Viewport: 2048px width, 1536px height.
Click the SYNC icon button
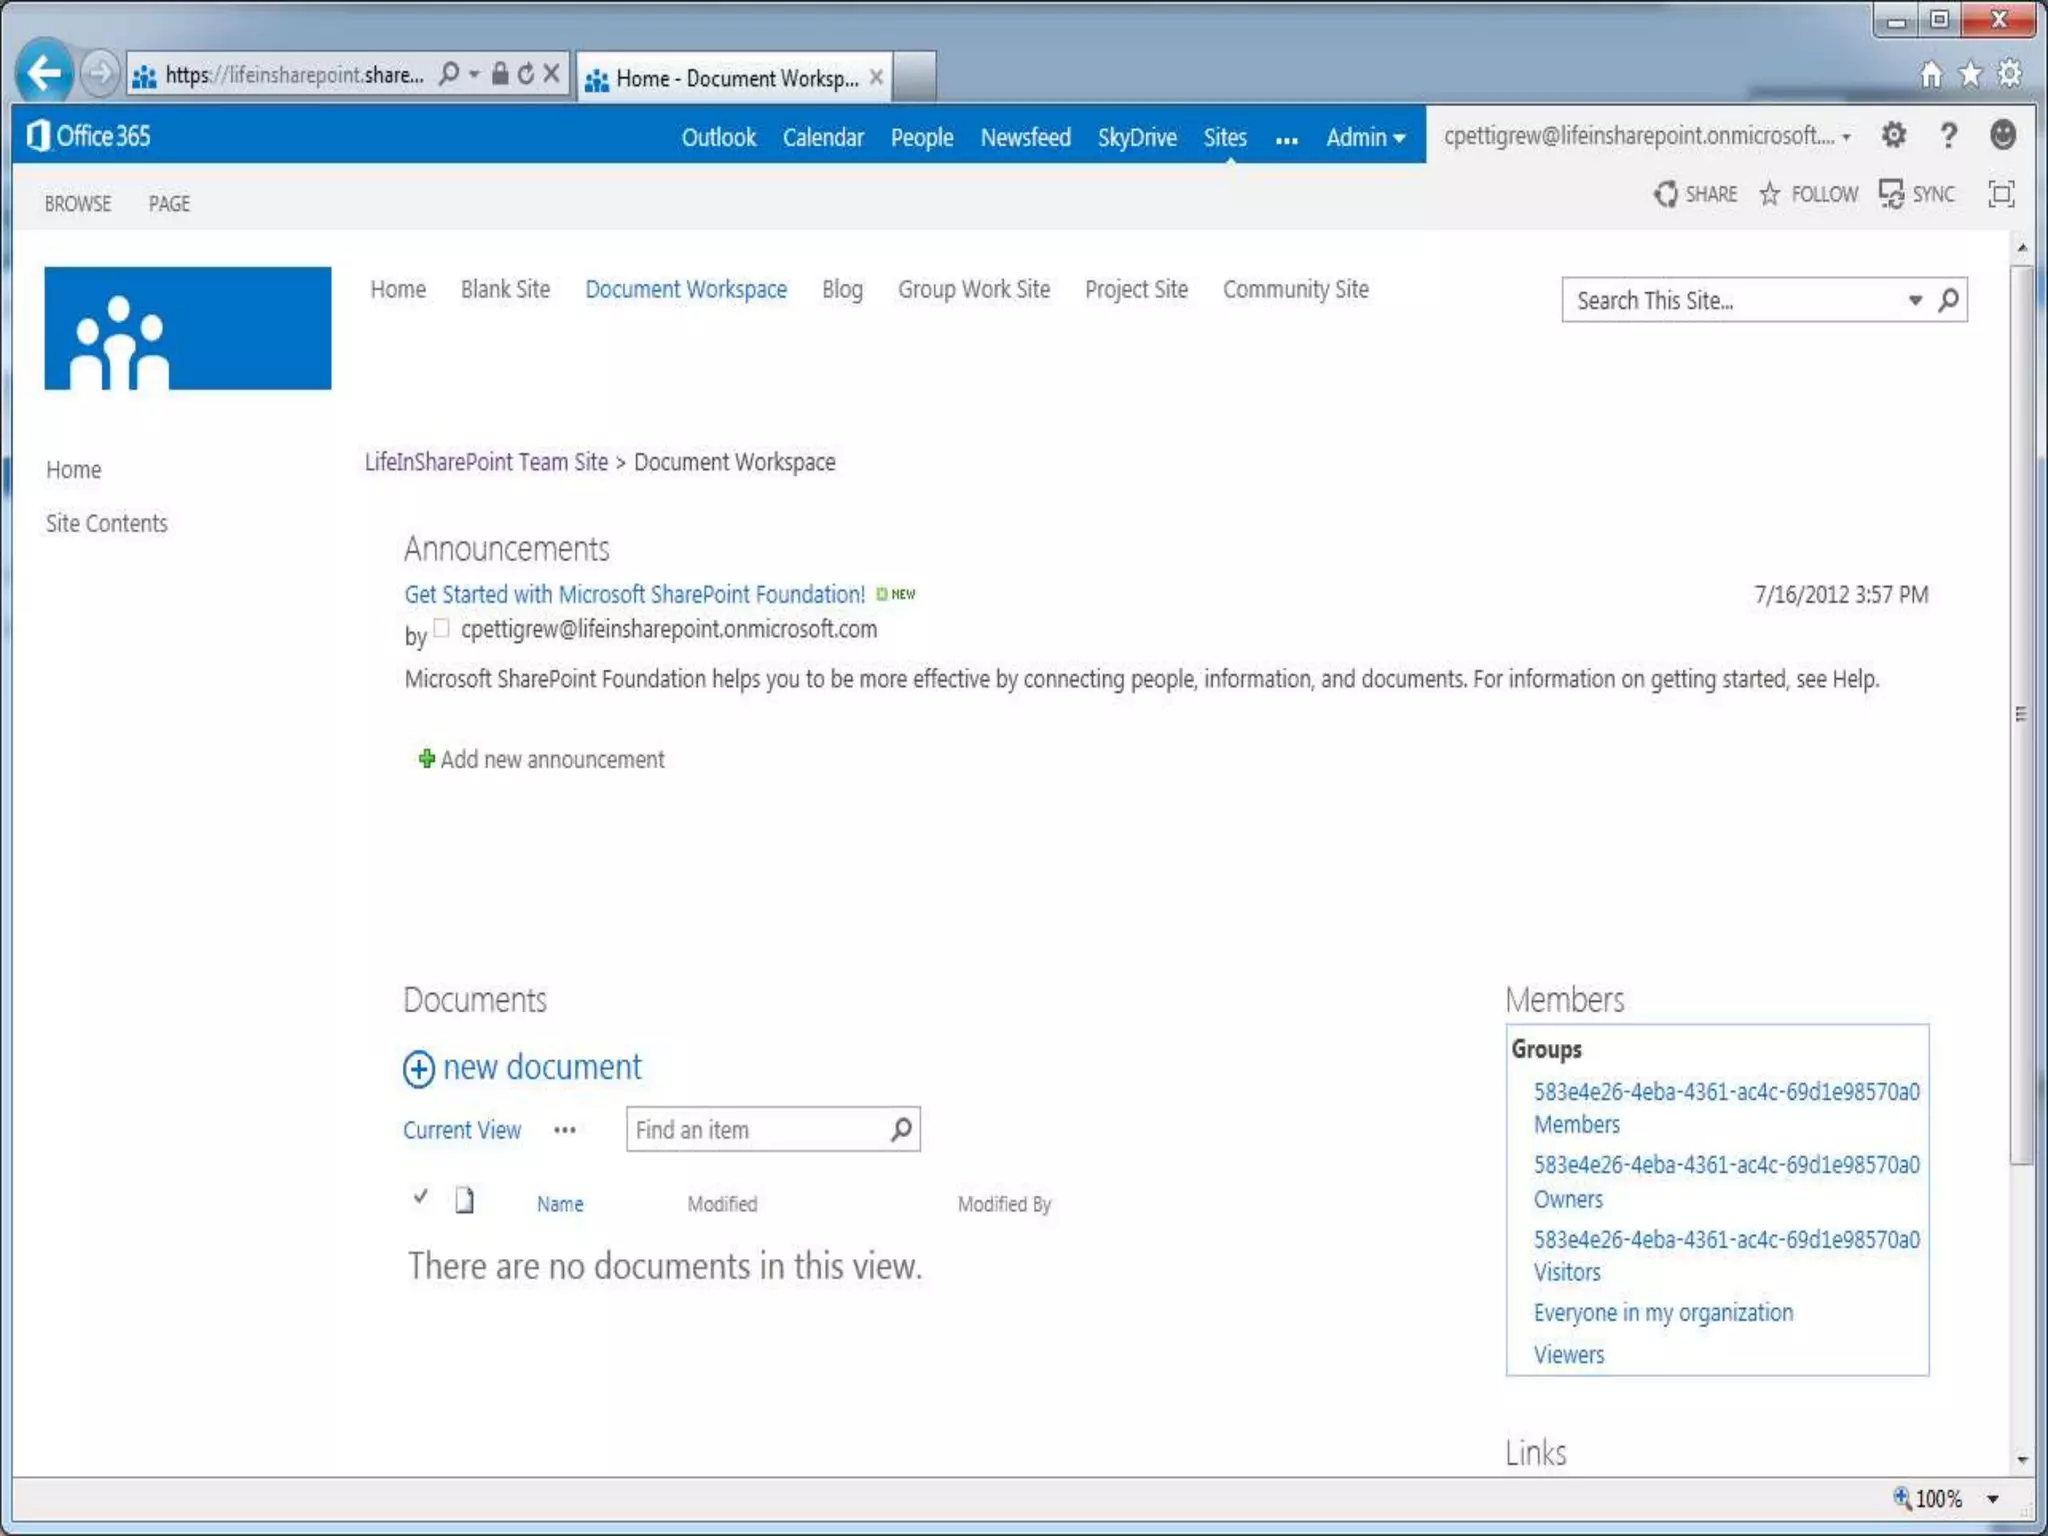1890,194
